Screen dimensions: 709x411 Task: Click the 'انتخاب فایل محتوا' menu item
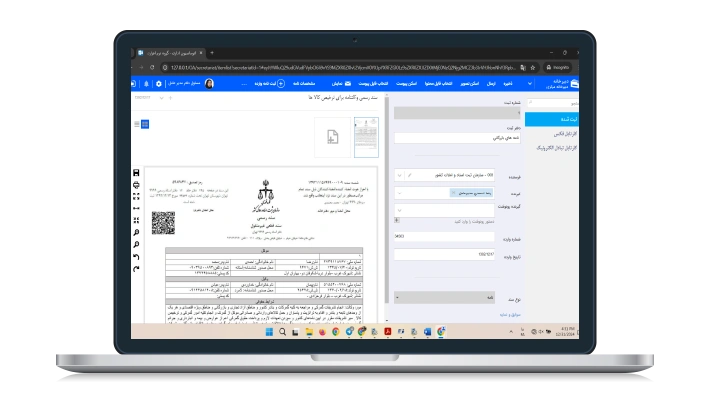tap(439, 84)
